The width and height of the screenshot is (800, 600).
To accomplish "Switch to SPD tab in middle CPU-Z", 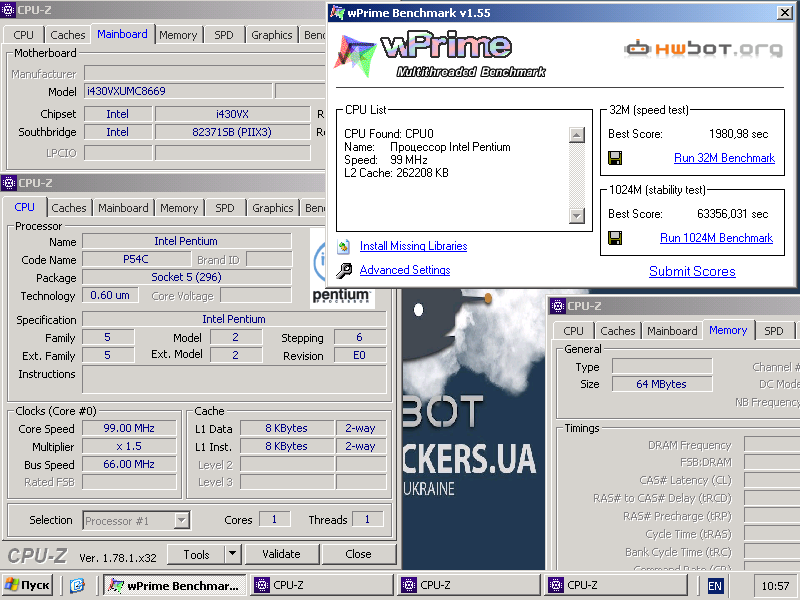I will pyautogui.click(x=224, y=208).
